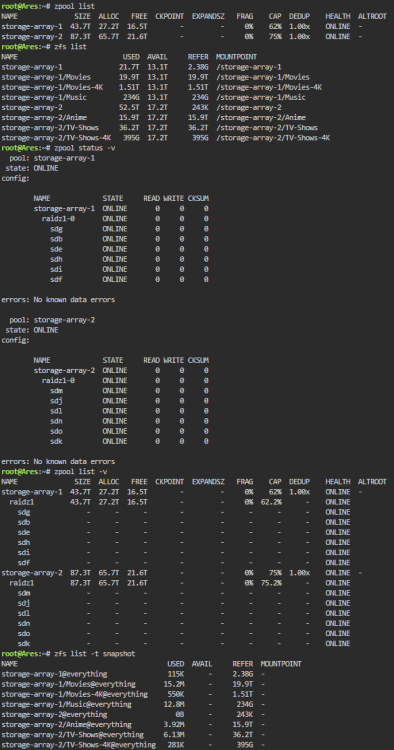Select the '/storage-array-1/Music' mountpoint path
Image resolution: width=394 pixels, height=750 pixels.
261,98
